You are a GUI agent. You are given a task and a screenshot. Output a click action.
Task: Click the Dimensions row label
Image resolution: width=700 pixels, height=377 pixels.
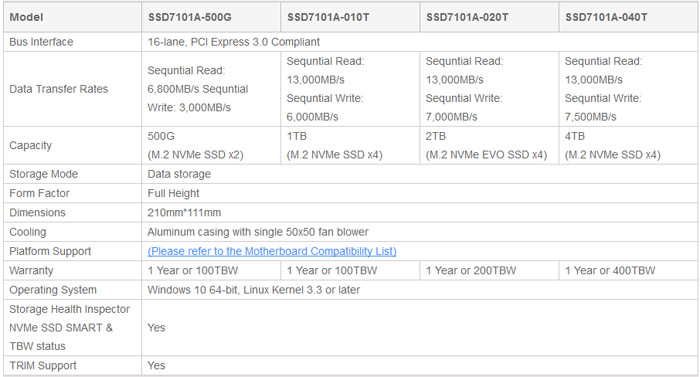(37, 213)
